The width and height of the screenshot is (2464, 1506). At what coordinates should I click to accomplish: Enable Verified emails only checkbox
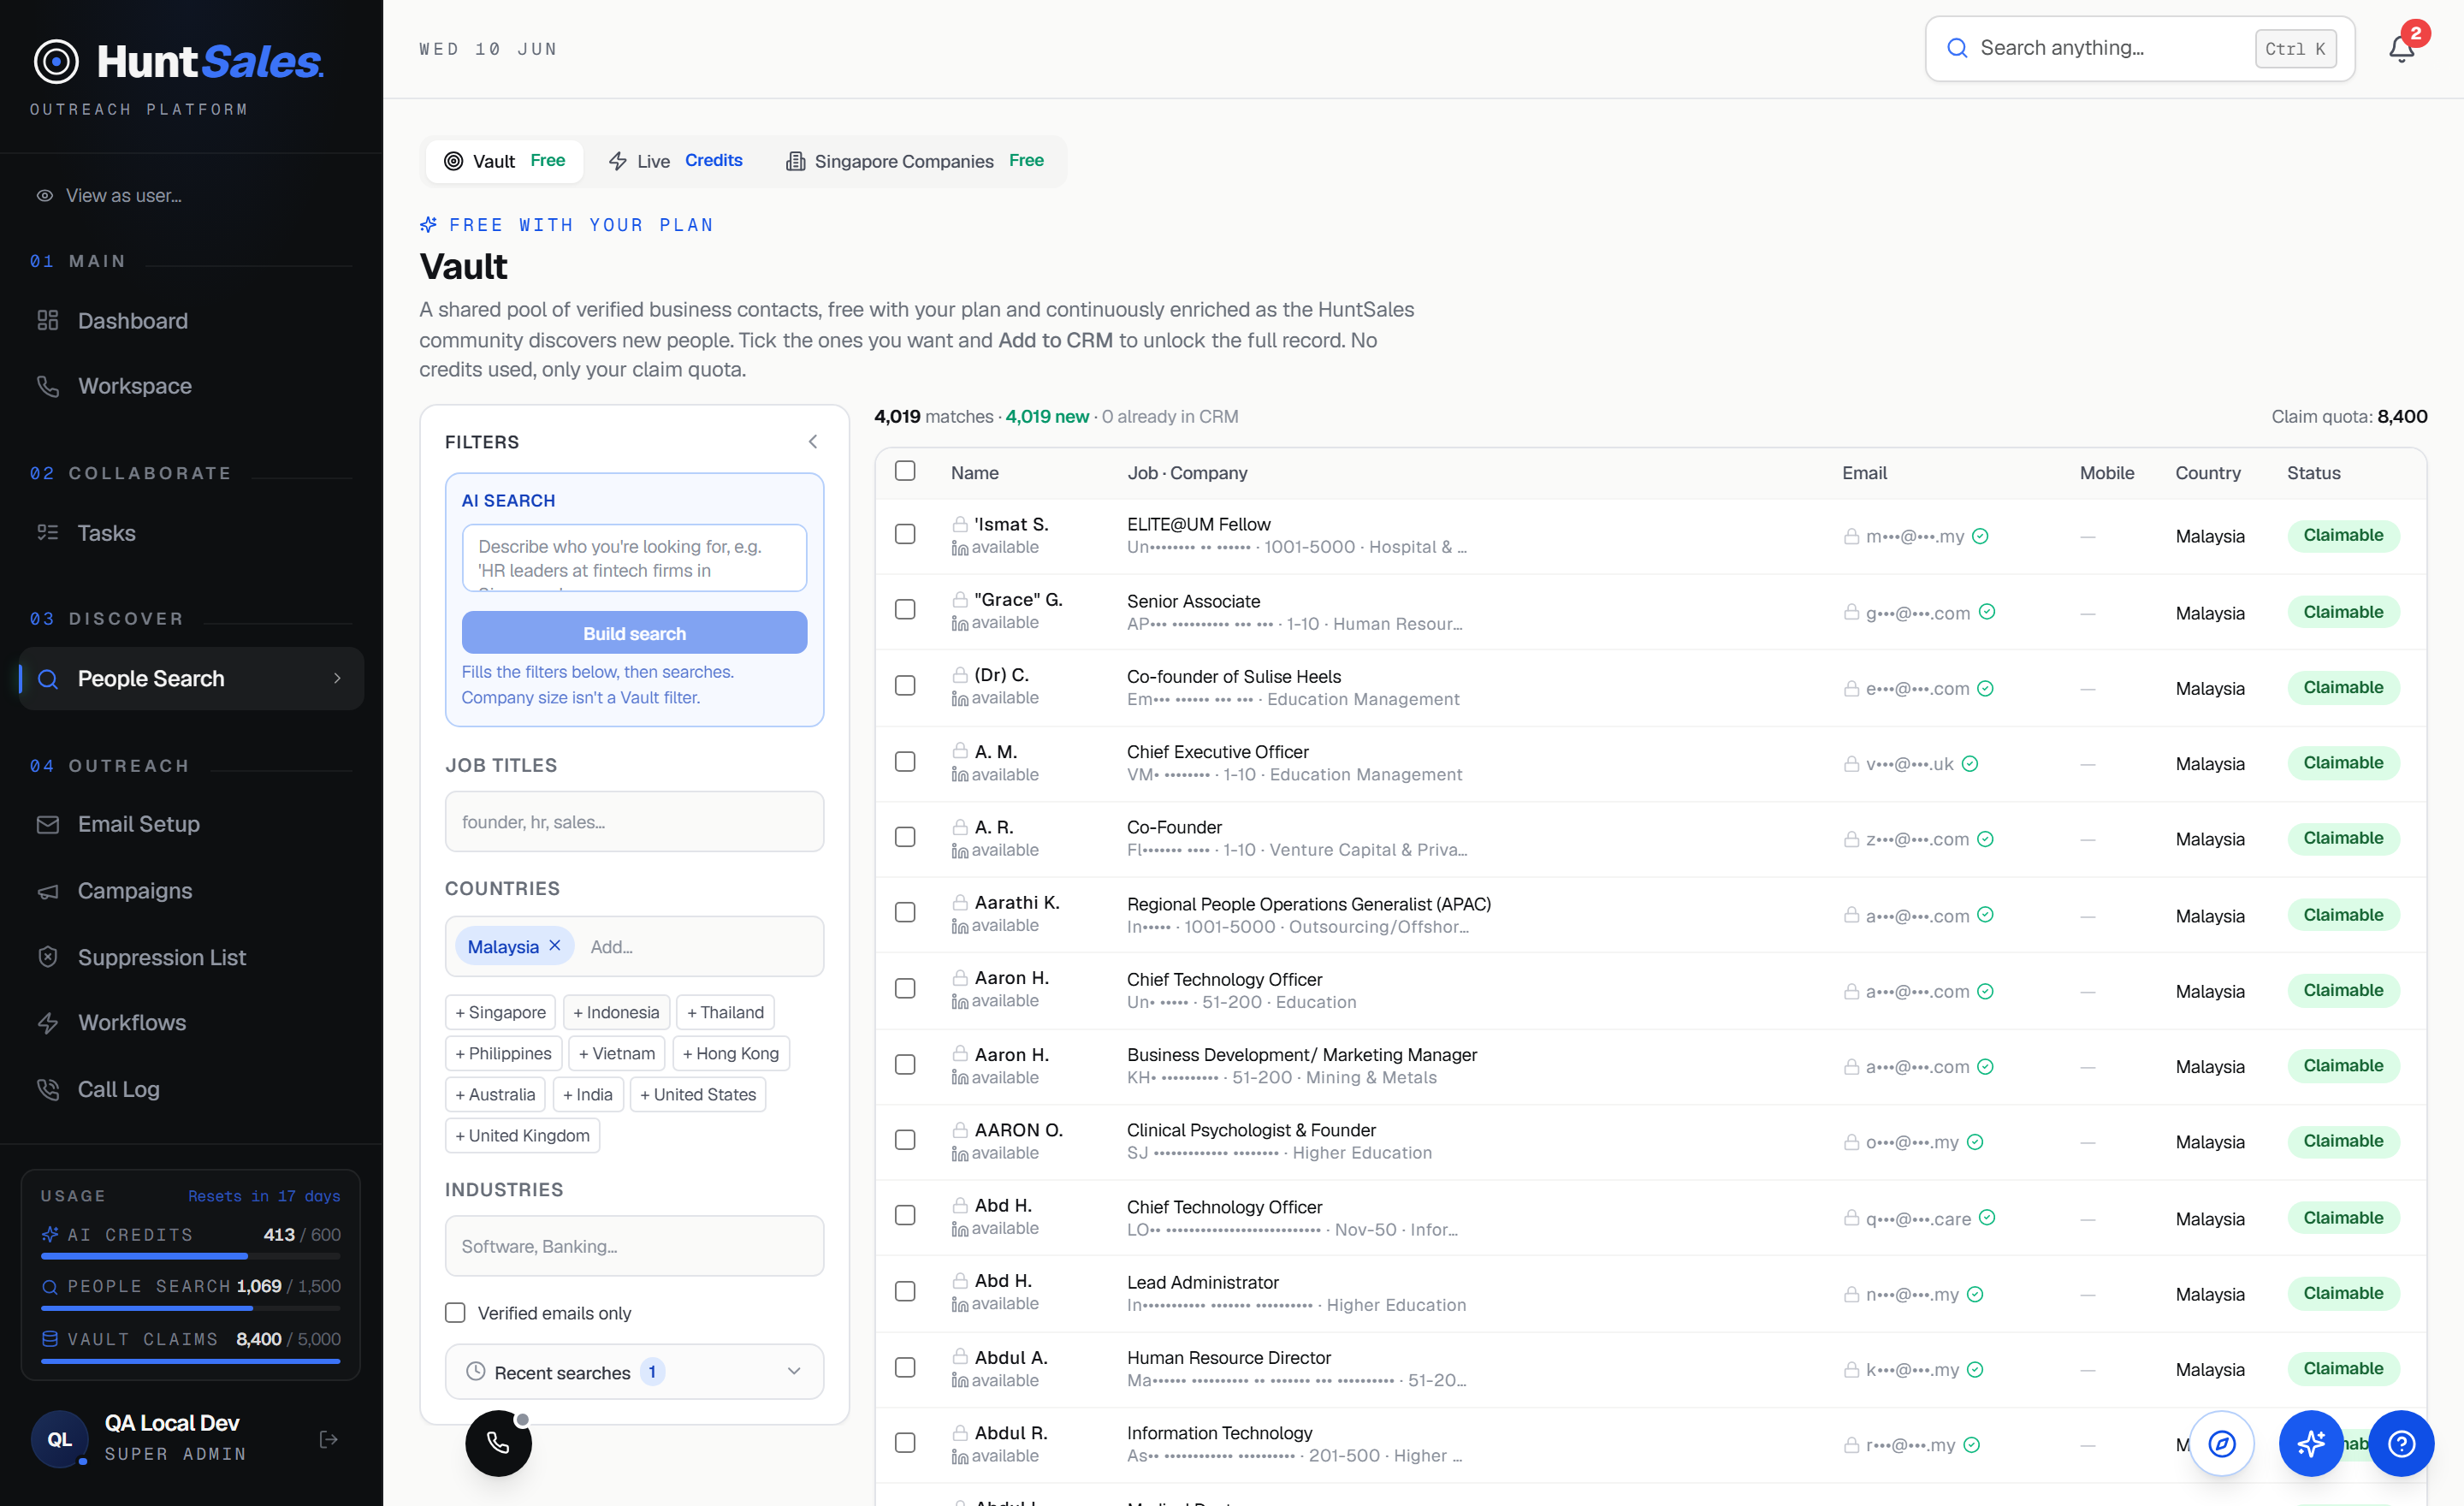coord(455,1313)
